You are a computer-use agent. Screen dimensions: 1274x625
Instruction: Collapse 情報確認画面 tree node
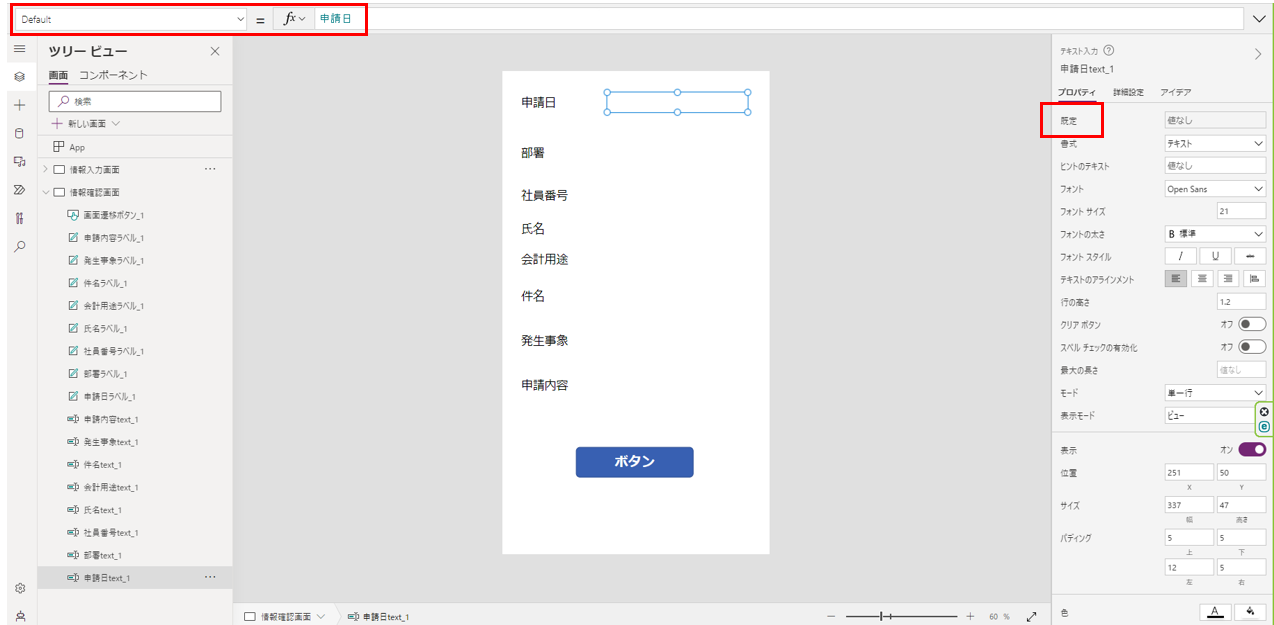click(45, 192)
